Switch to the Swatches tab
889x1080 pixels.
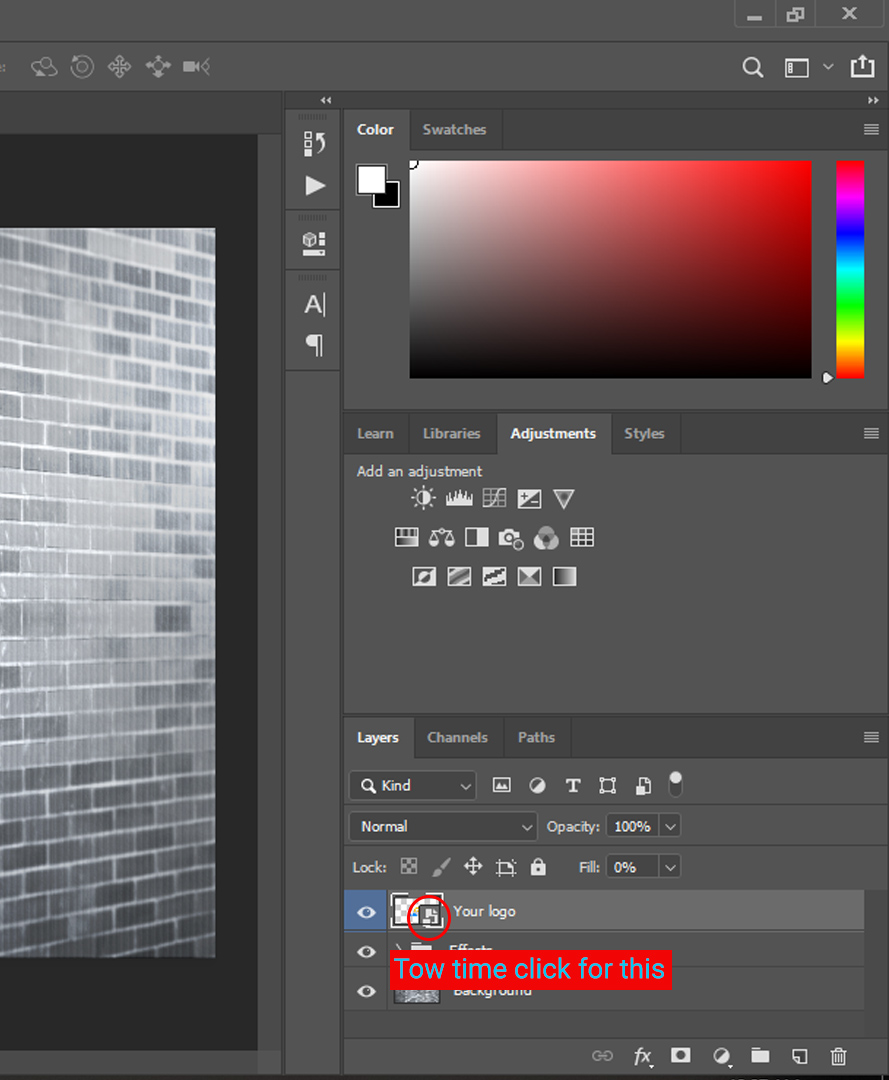[454, 130]
